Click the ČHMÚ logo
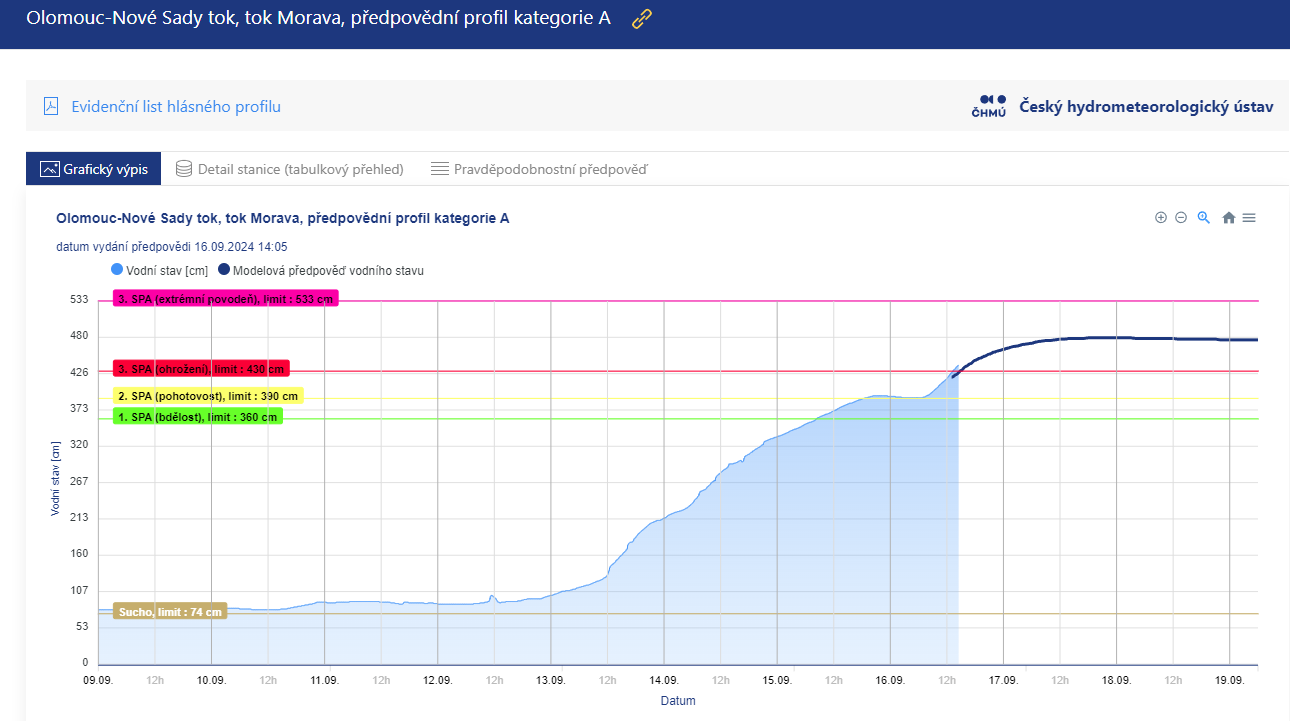 click(988, 106)
